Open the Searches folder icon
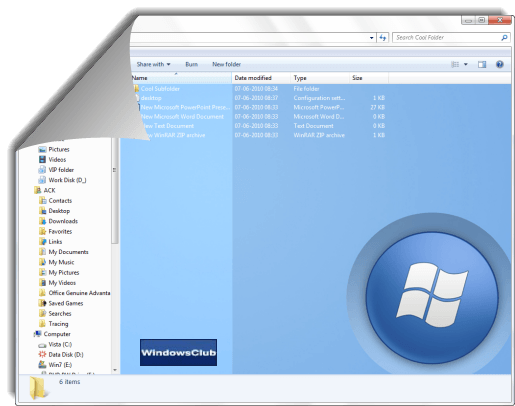Screen dimensions: 515x406 42,314
